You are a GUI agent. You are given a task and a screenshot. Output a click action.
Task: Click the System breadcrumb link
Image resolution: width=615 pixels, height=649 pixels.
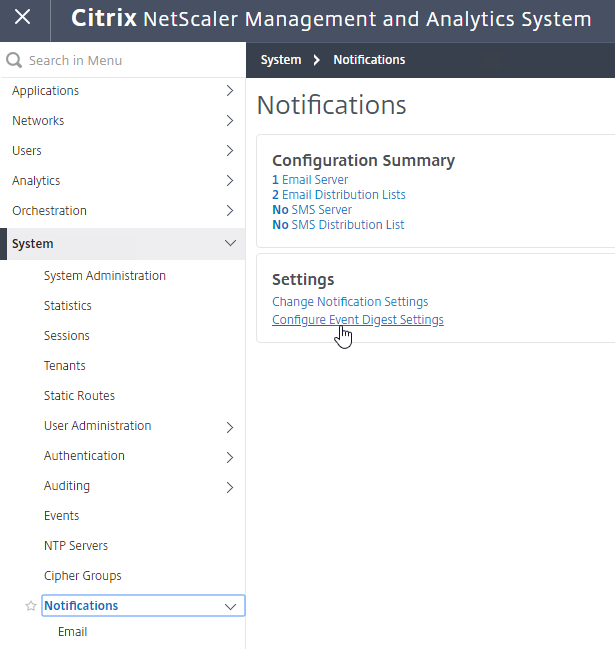[281, 60]
